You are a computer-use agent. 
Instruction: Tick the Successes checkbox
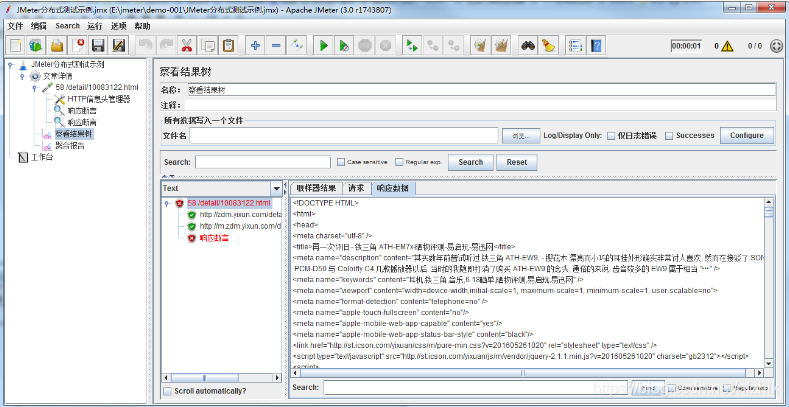pyautogui.click(x=669, y=135)
